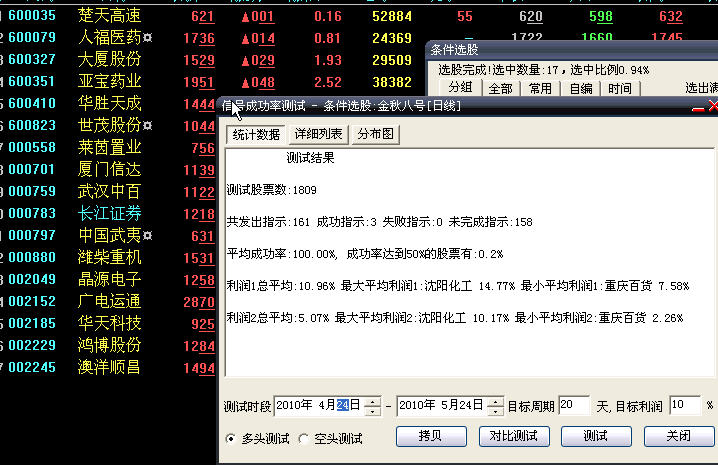
Task: Click stock name 武汉中百
Action: [109, 191]
